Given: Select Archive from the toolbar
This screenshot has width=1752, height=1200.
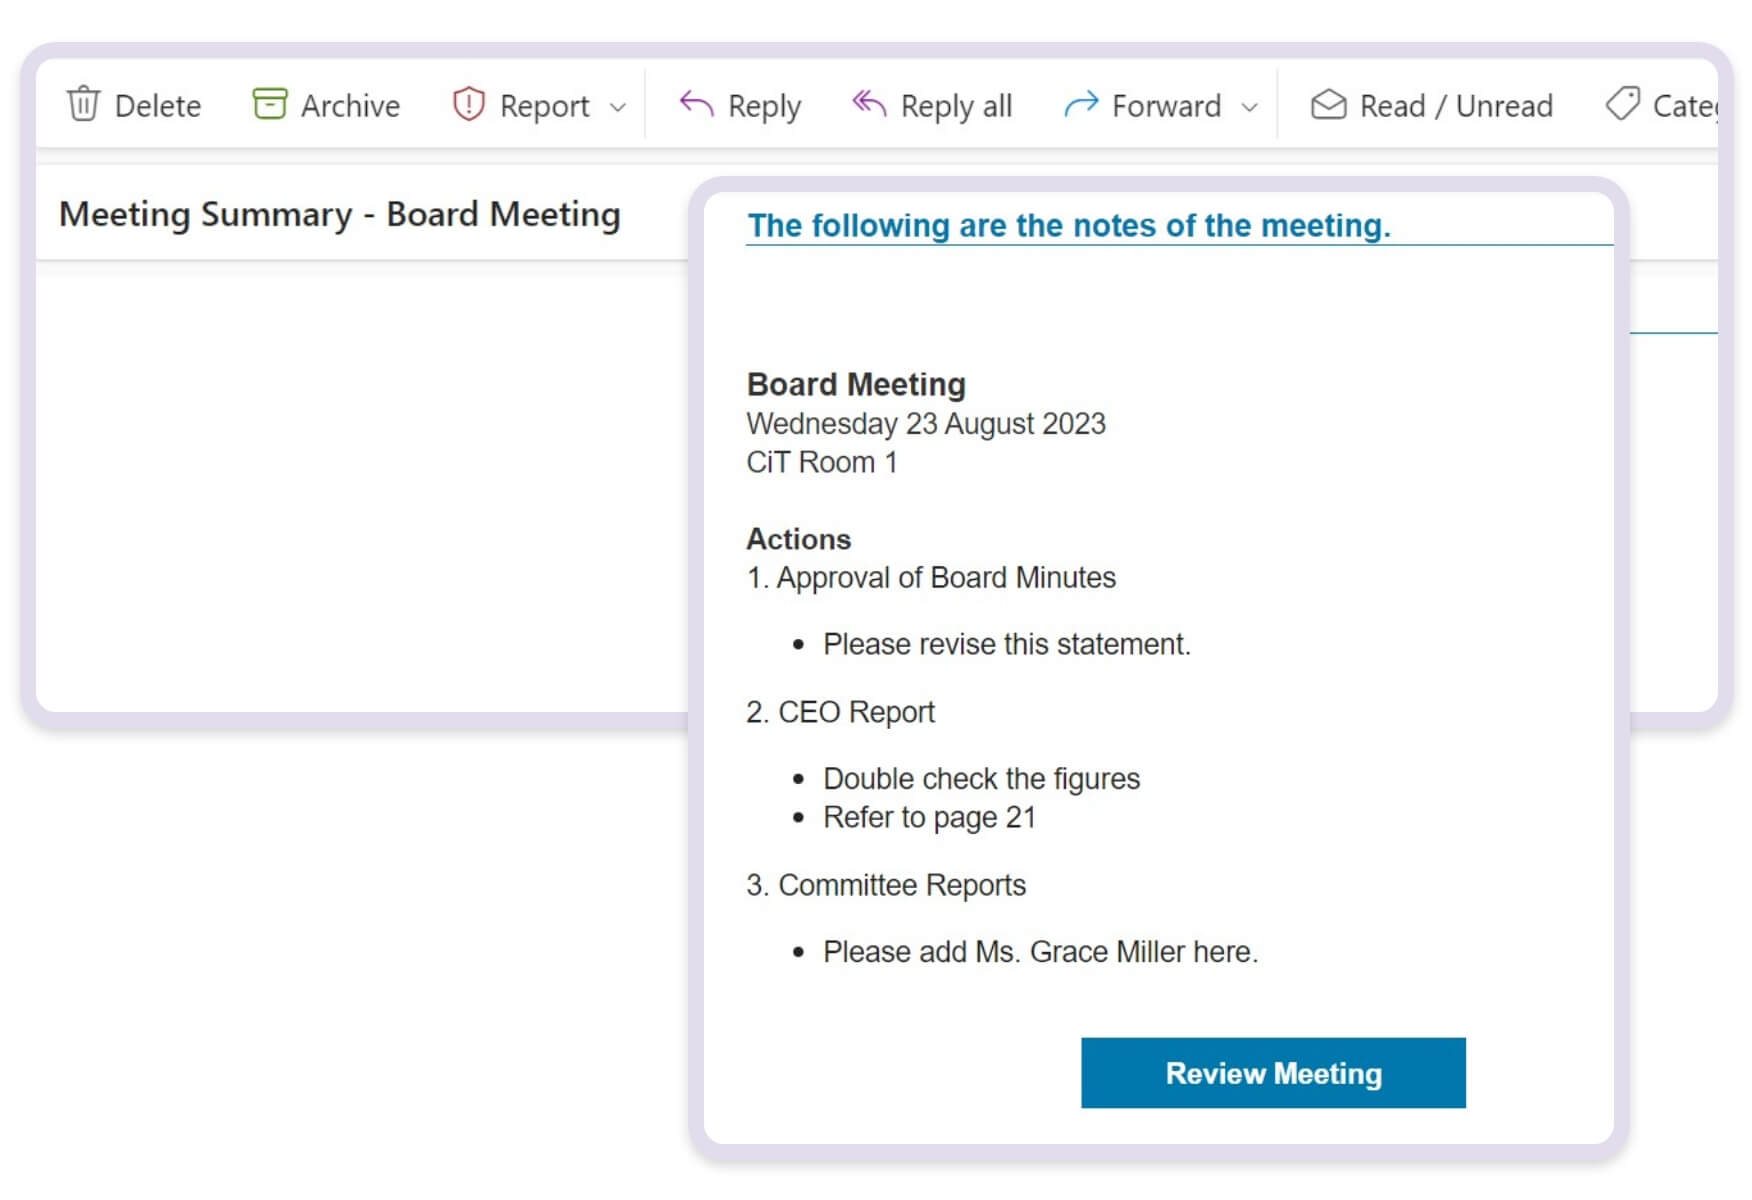Looking at the screenshot, I should click(x=325, y=104).
